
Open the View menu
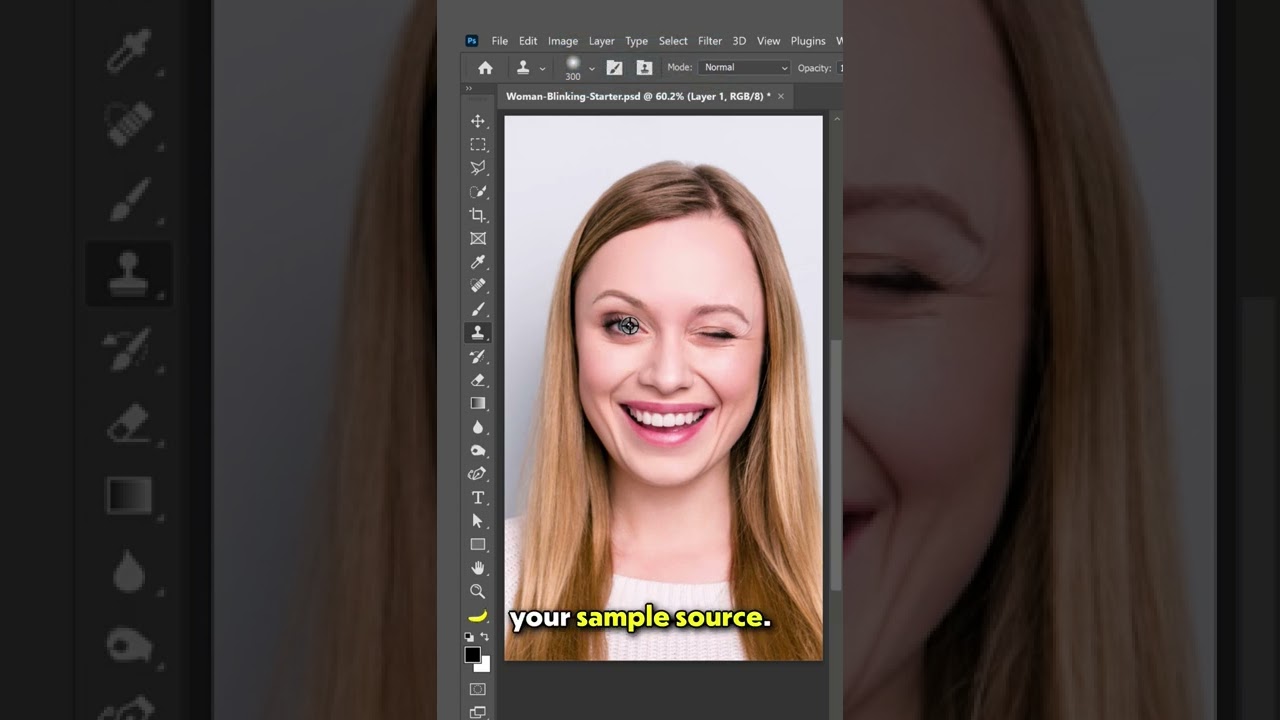pyautogui.click(x=768, y=41)
